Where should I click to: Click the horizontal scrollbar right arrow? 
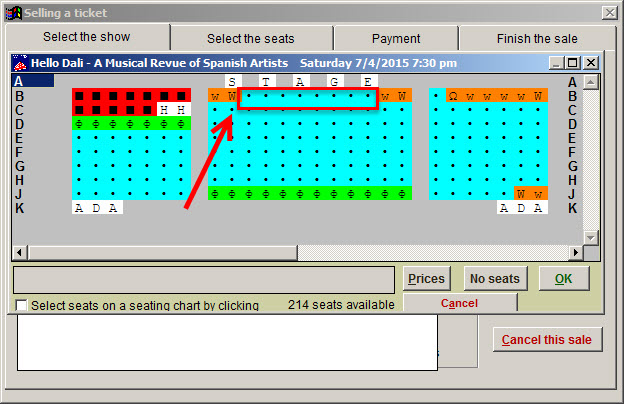point(575,252)
